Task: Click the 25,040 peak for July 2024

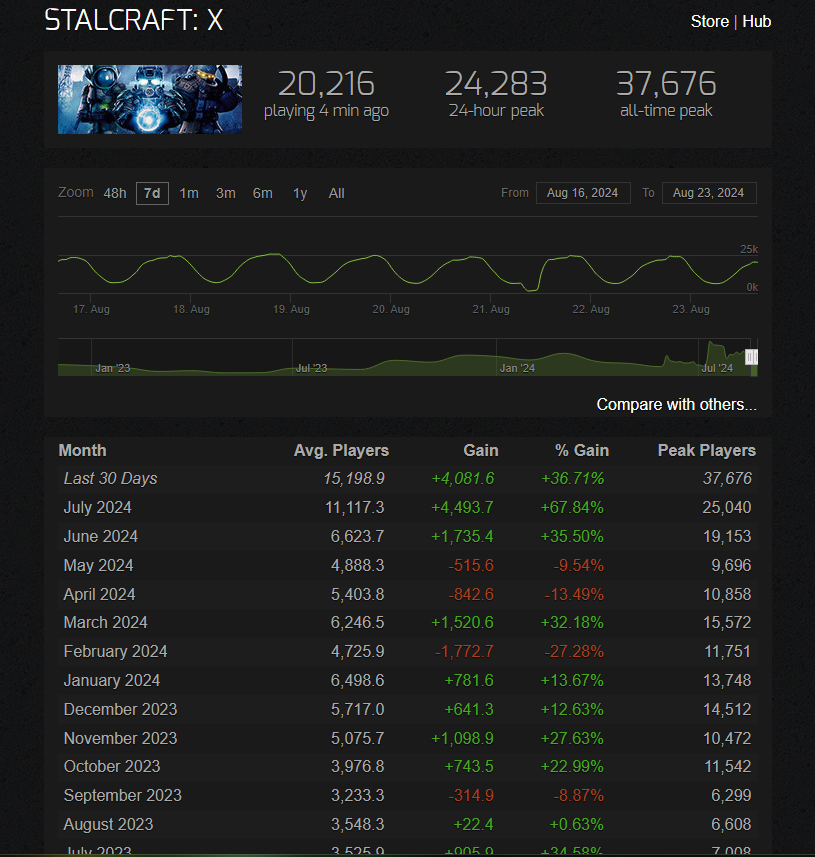Action: (727, 508)
